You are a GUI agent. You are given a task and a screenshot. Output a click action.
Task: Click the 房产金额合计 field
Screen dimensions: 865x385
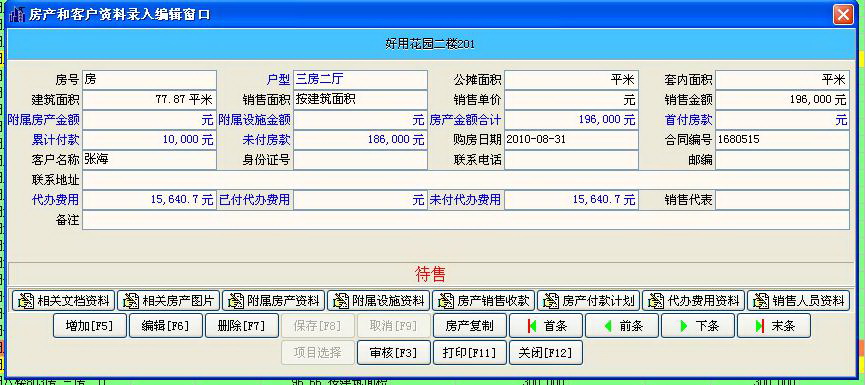571,120
